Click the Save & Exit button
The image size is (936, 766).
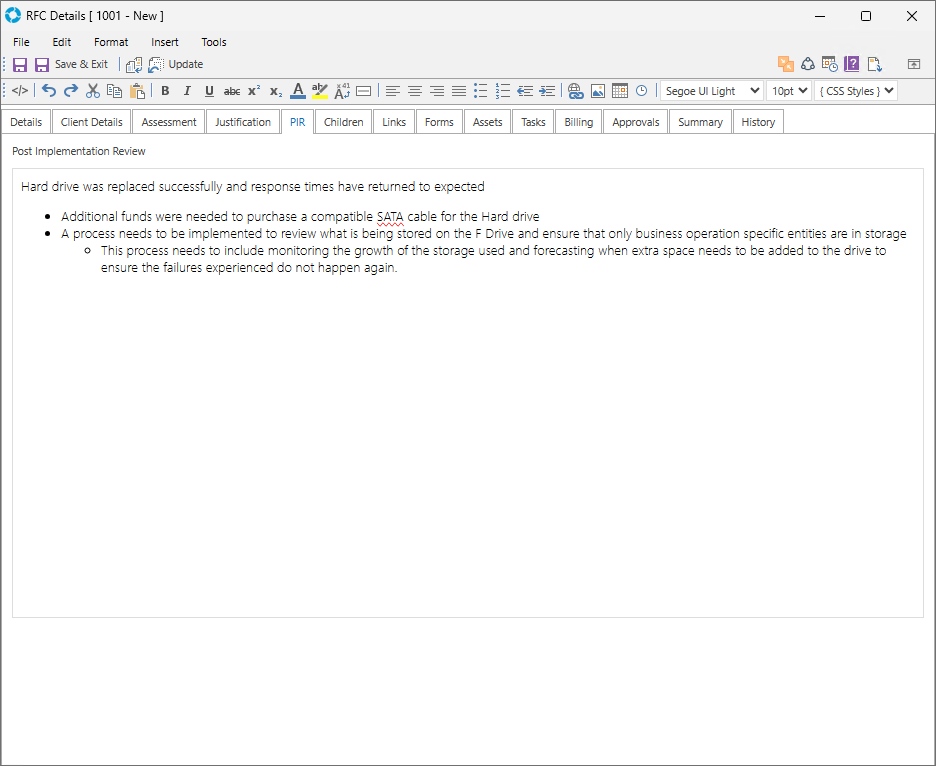click(71, 64)
